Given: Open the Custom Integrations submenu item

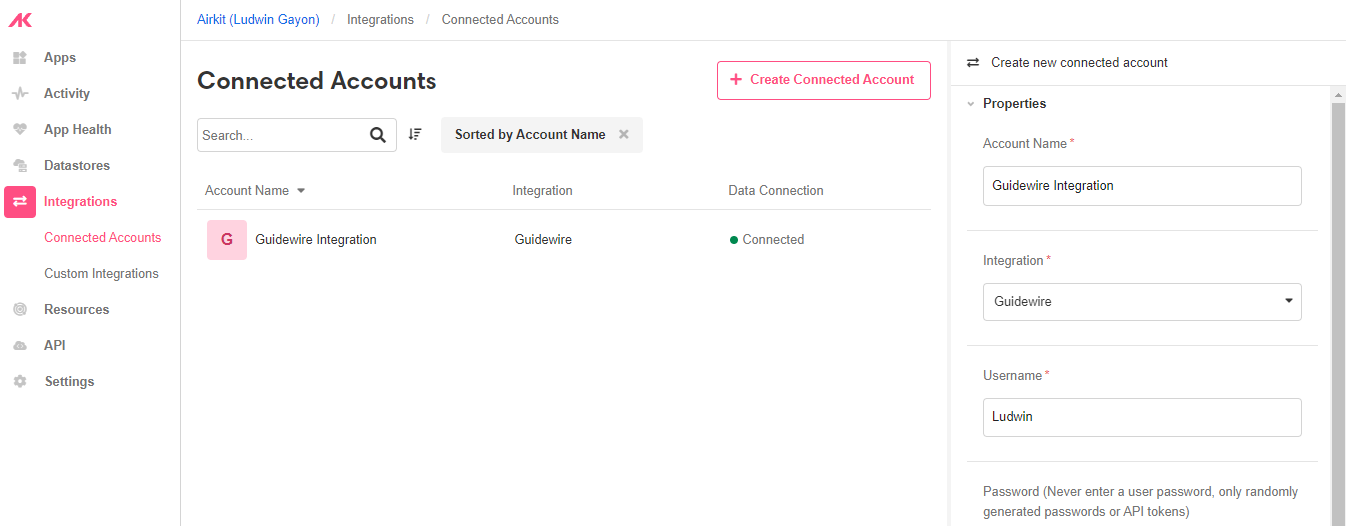Looking at the screenshot, I should 101,274.
